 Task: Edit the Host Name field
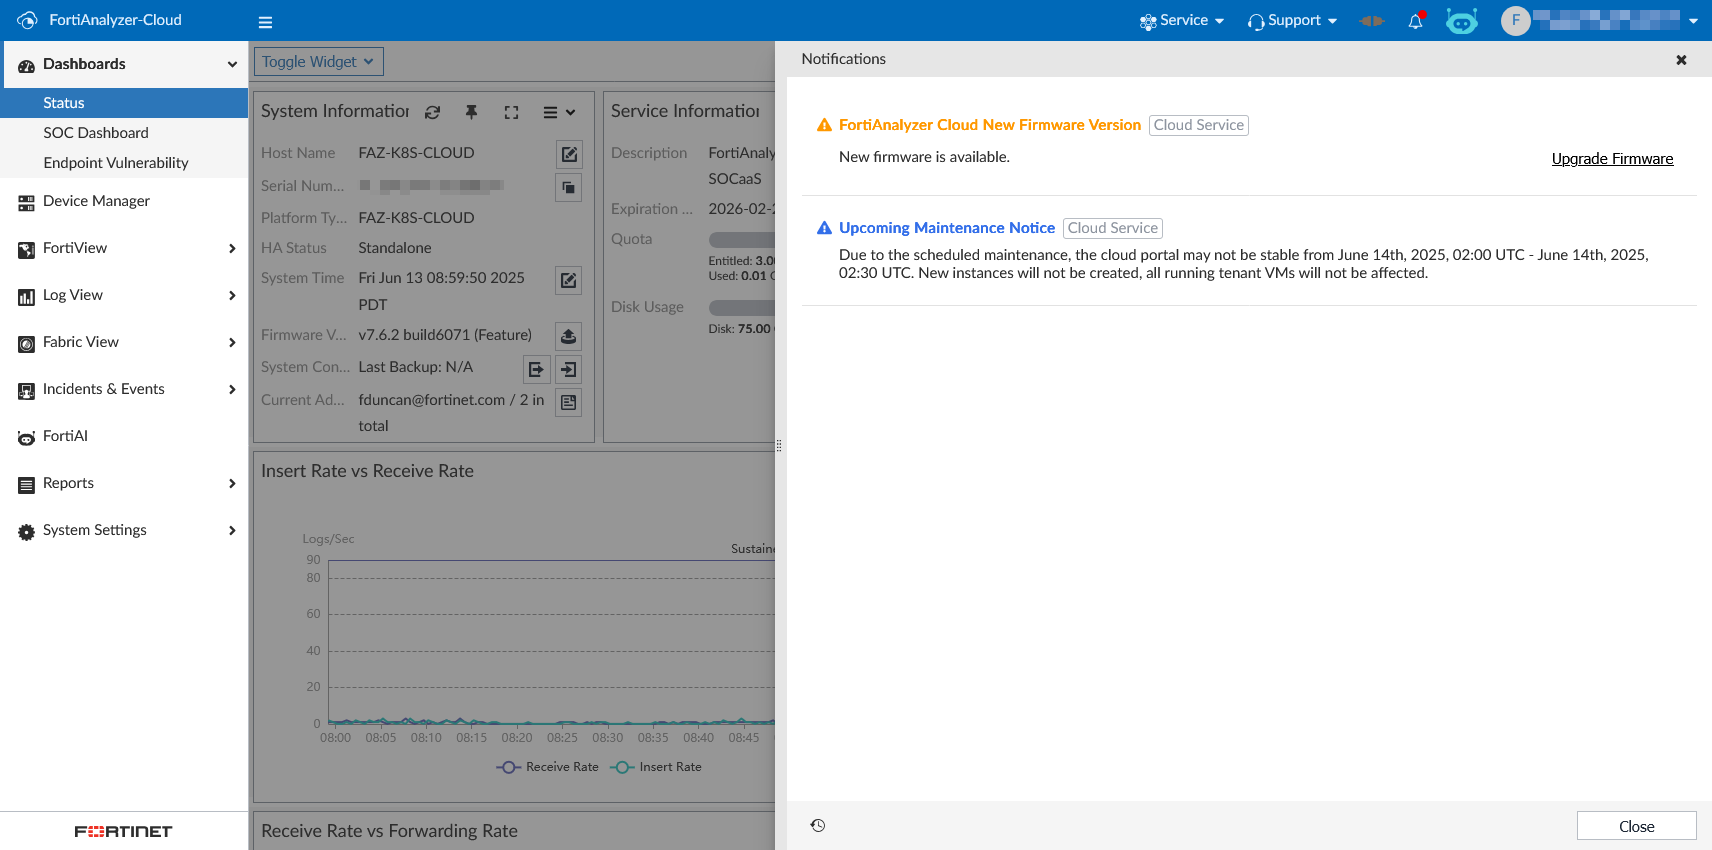pos(568,154)
